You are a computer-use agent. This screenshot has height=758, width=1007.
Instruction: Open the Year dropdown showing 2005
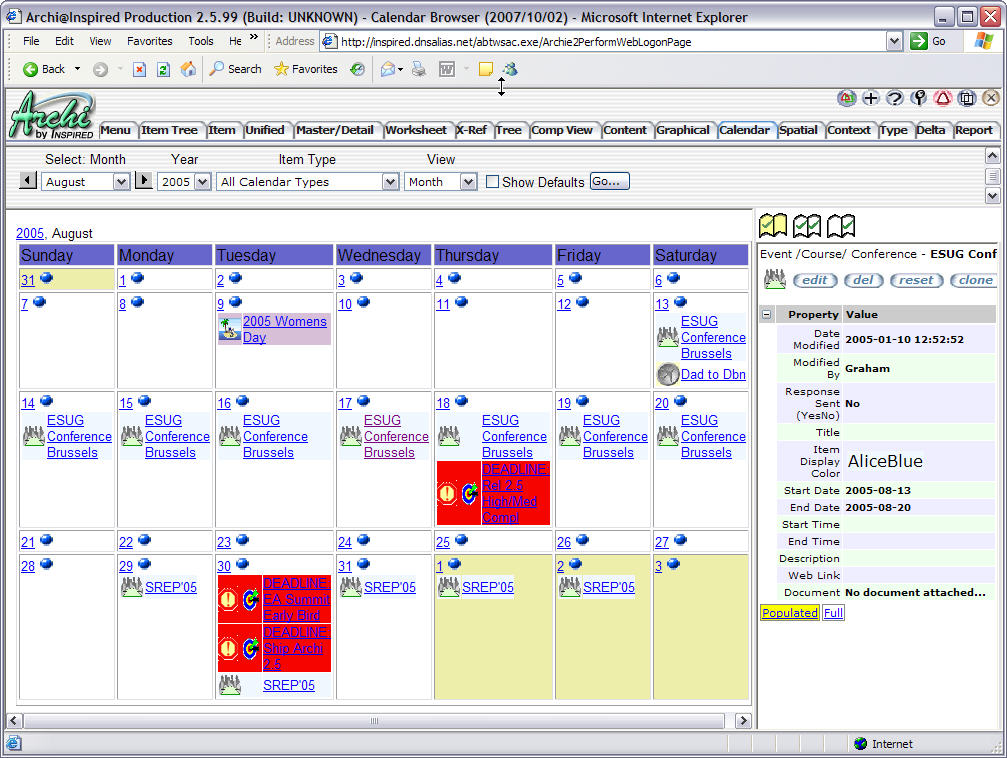(184, 182)
